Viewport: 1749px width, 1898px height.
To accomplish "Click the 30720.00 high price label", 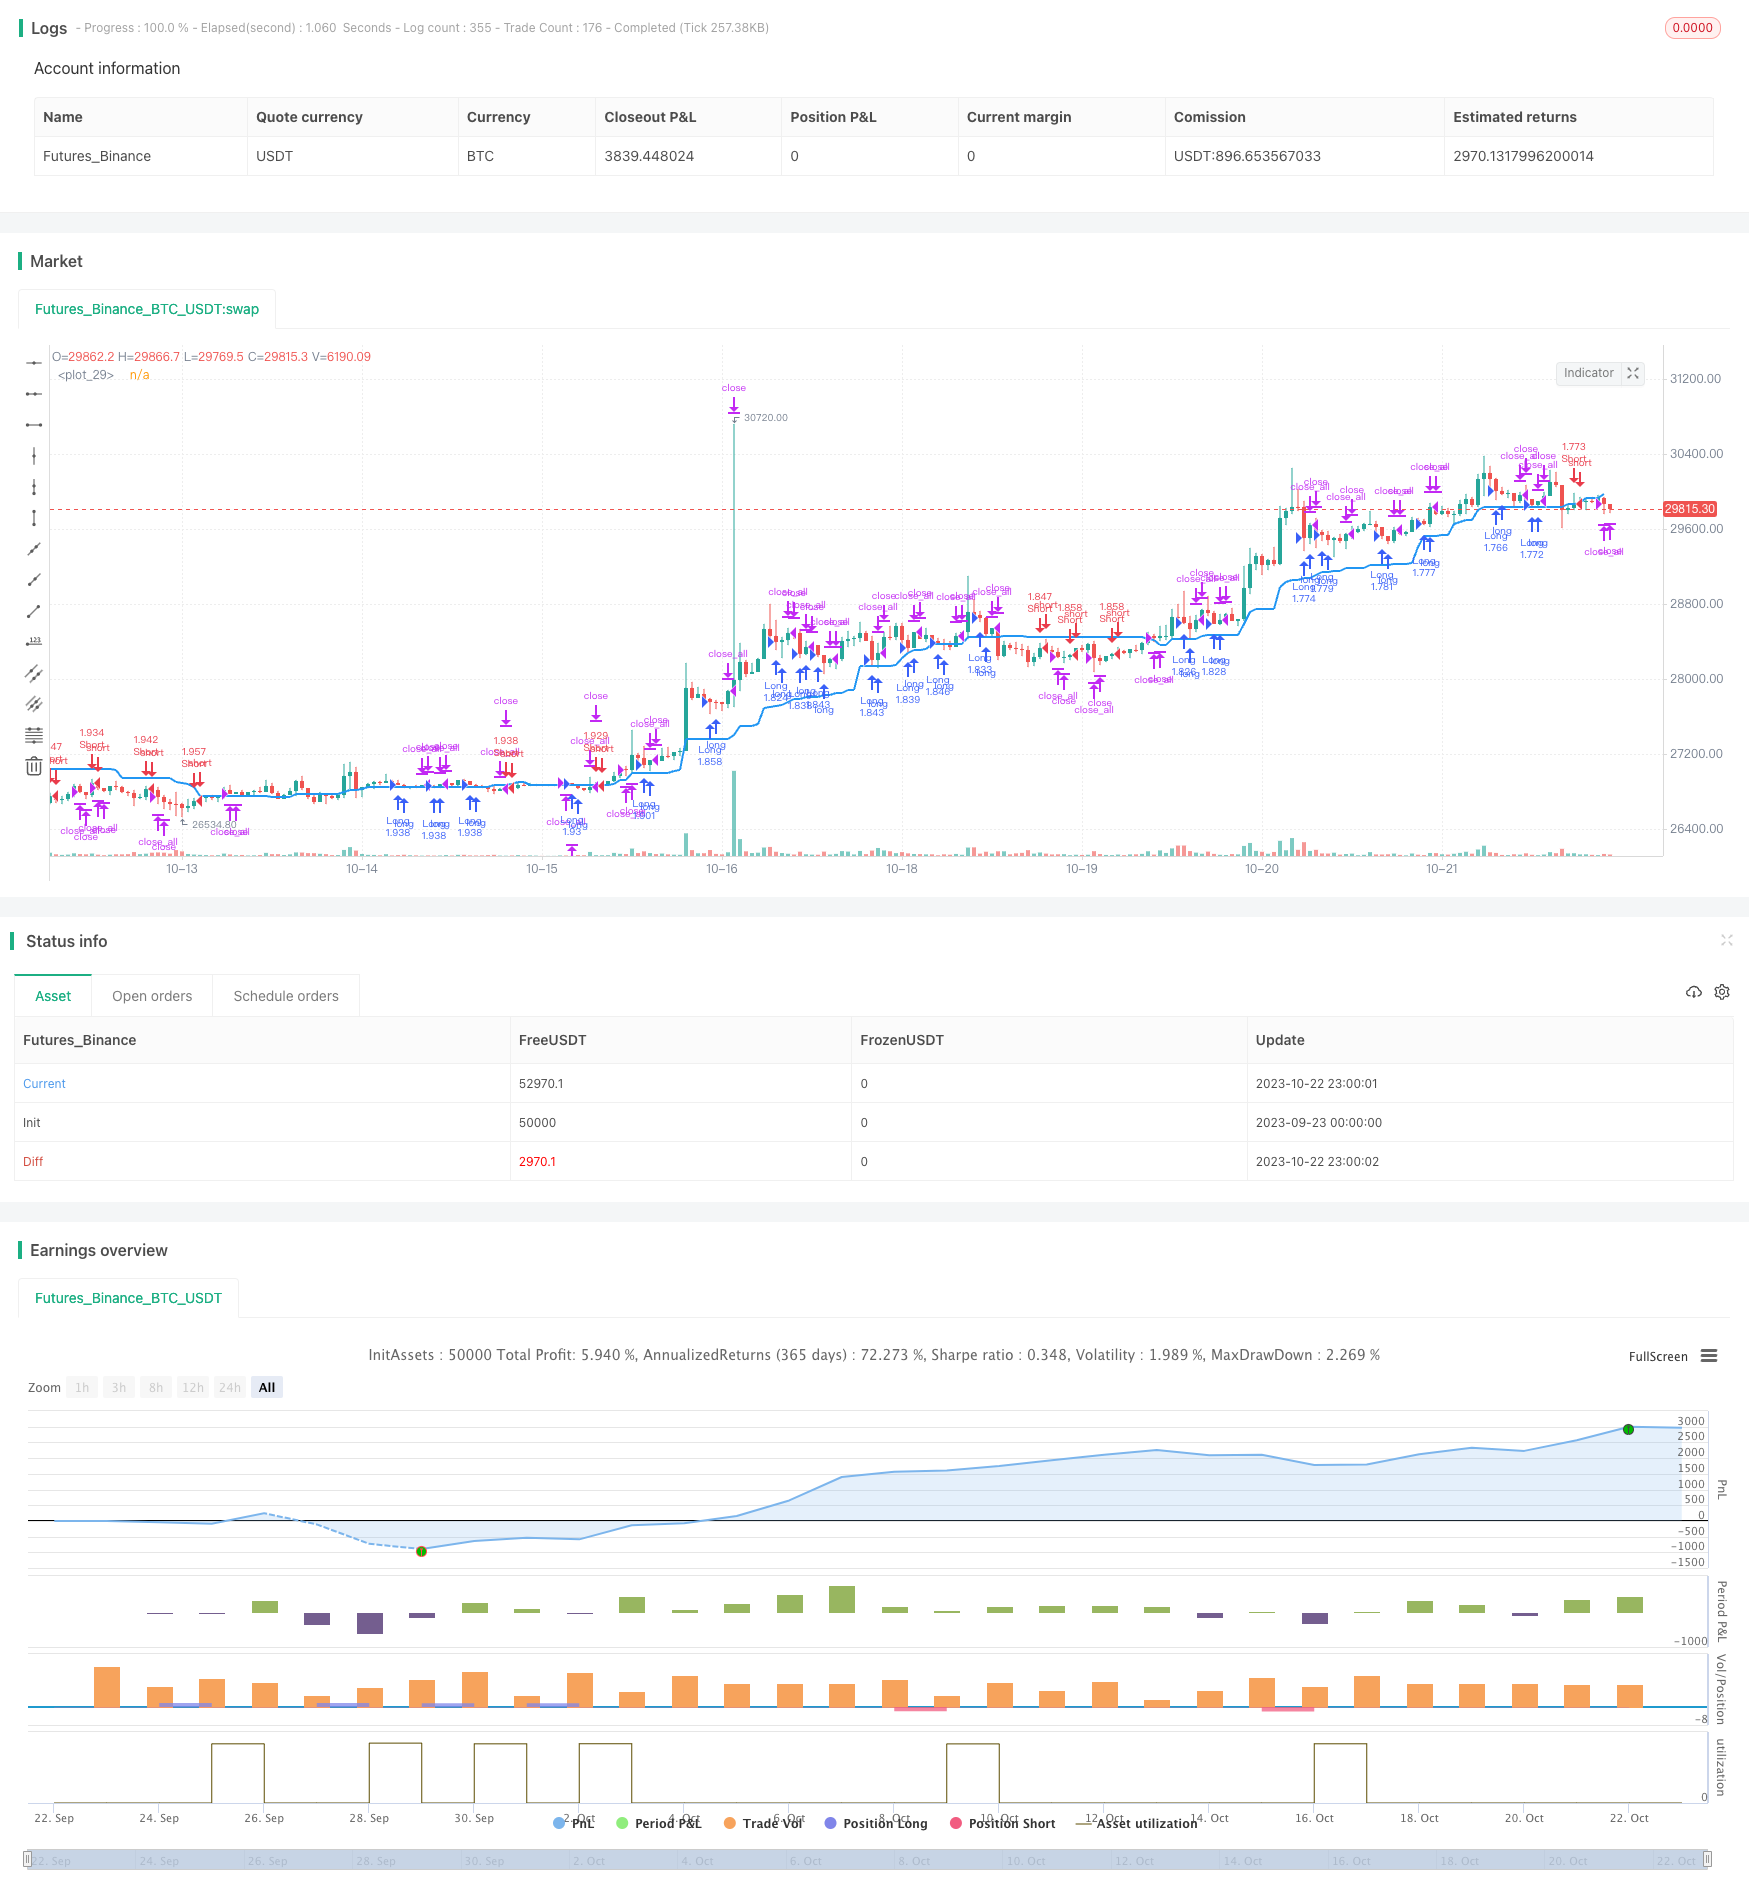I will [765, 417].
